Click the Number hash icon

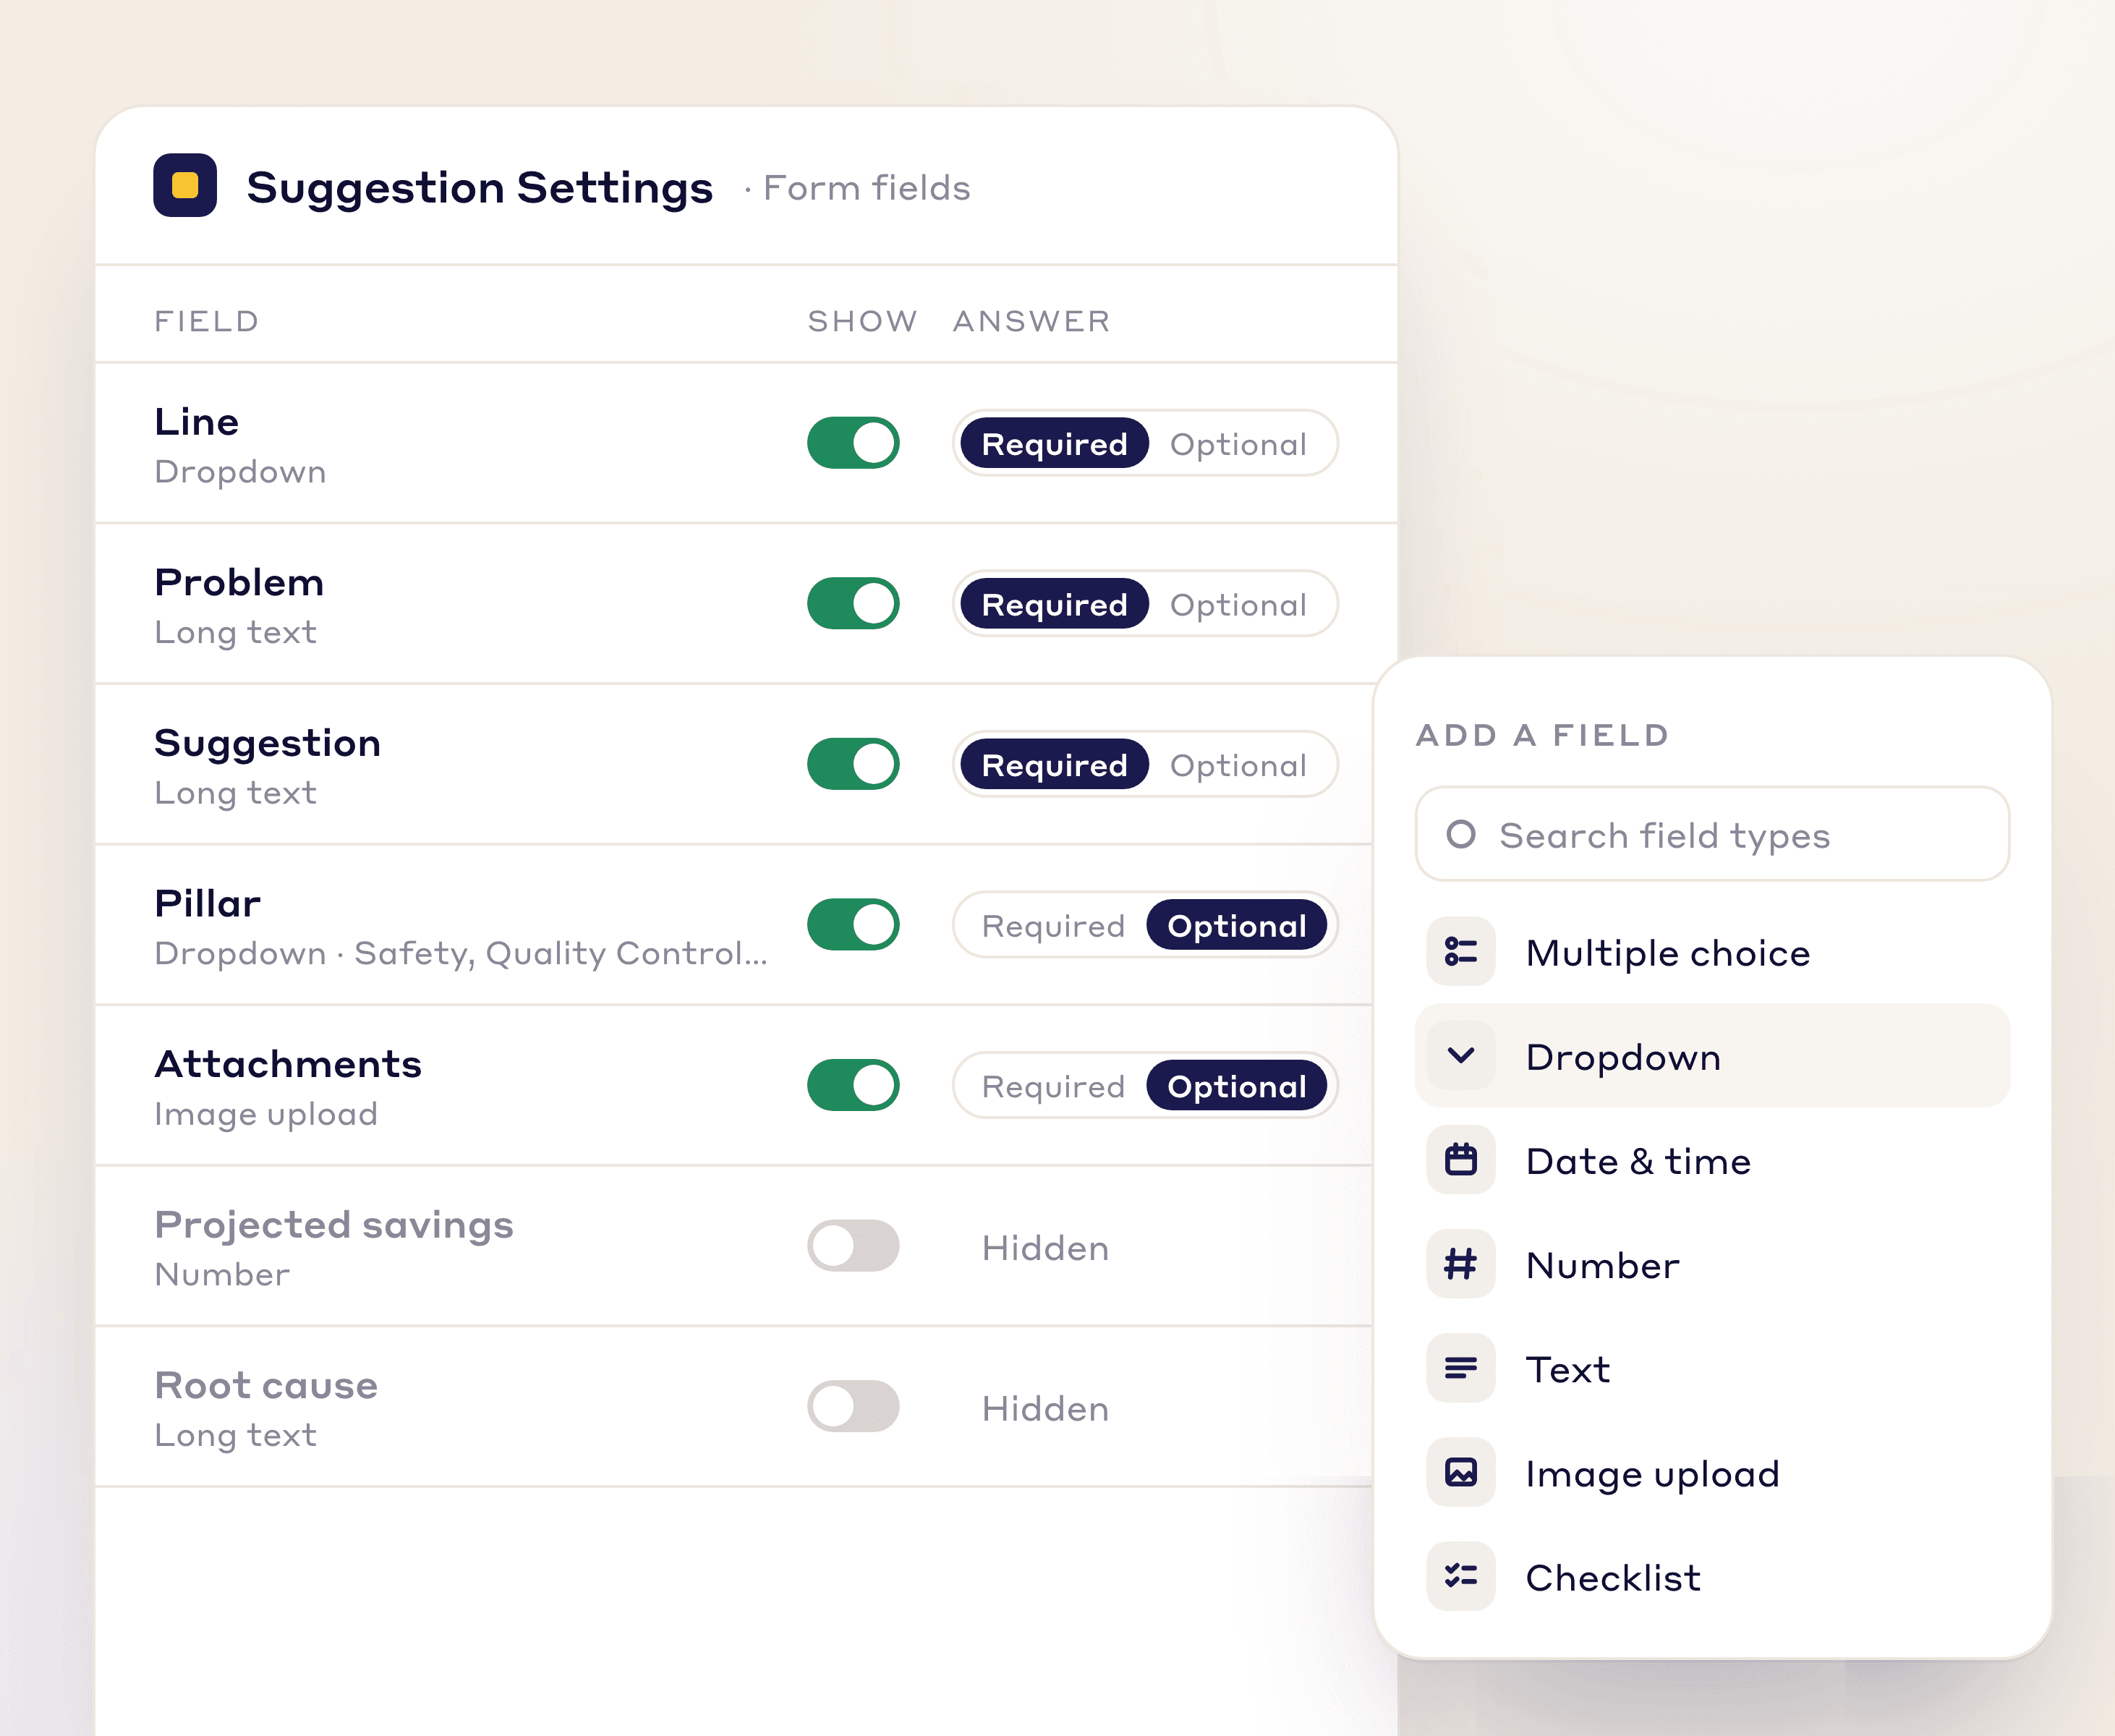coord(1461,1264)
